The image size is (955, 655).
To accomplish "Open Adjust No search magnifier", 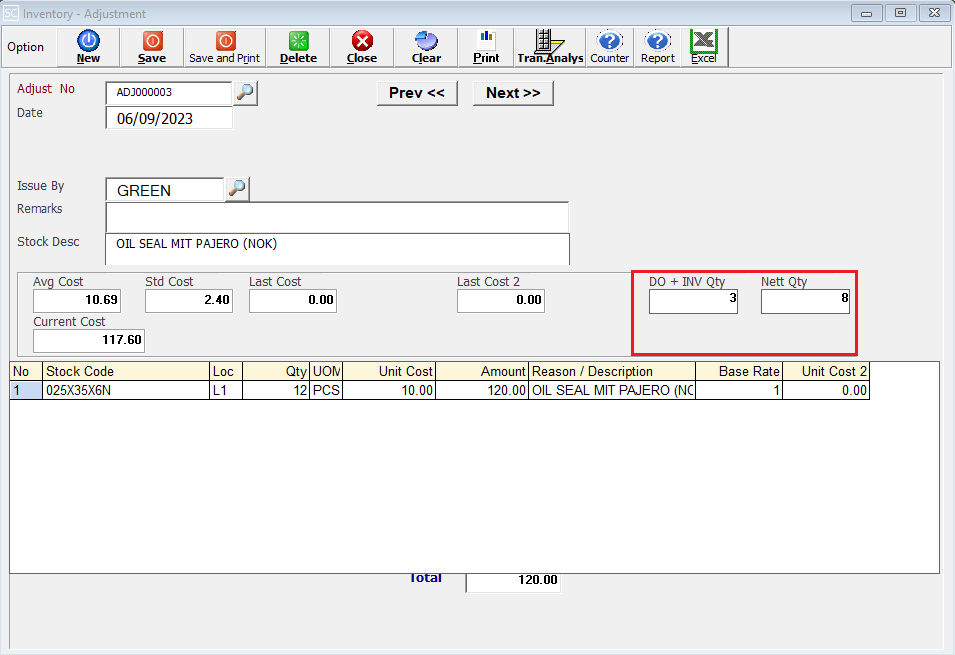I will [245, 93].
